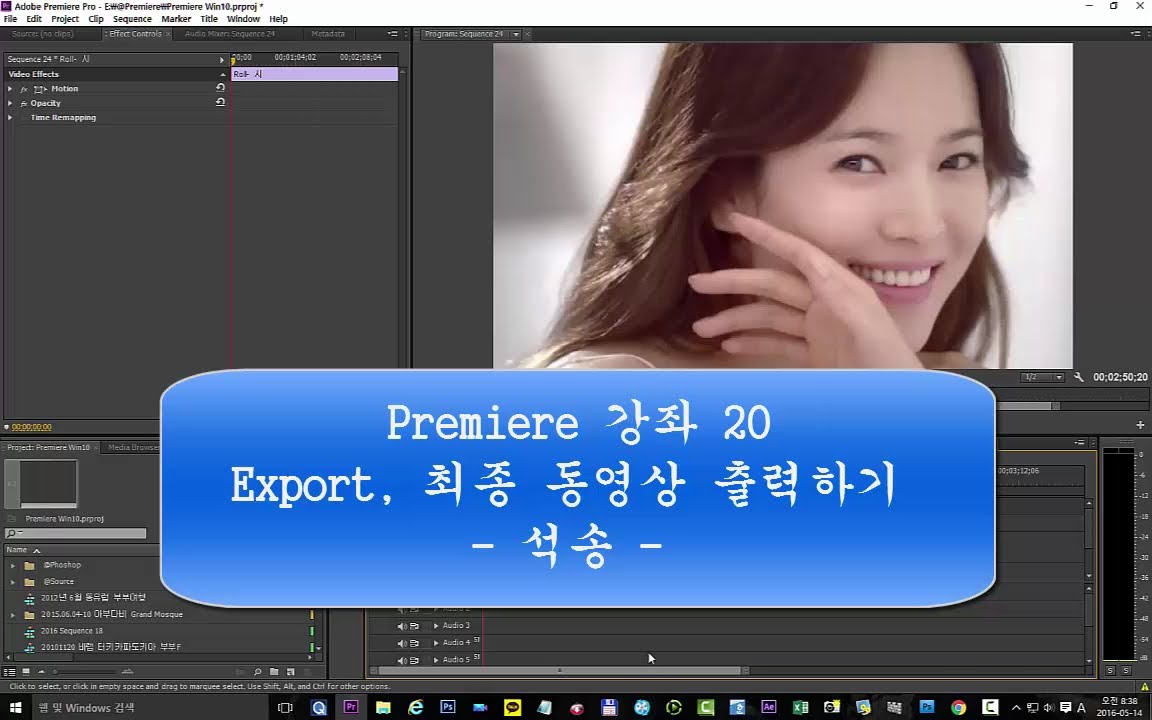Open the 2016 Sequence 18 sequence icon

[x=29, y=631]
